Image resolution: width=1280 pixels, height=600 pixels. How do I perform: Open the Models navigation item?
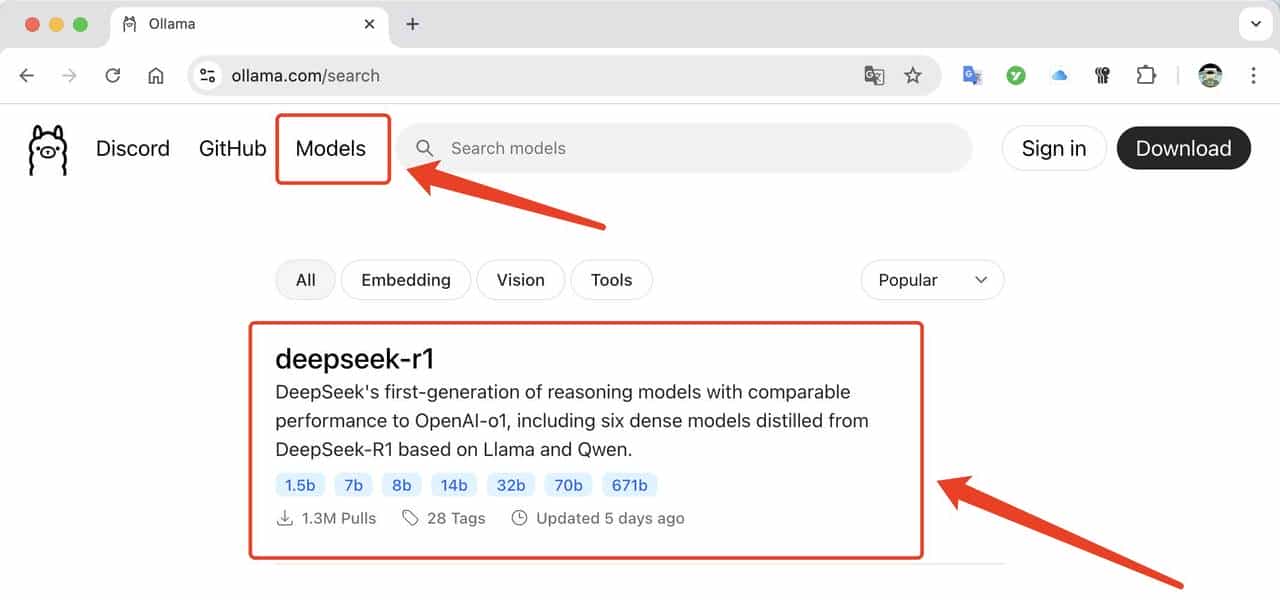coord(331,149)
